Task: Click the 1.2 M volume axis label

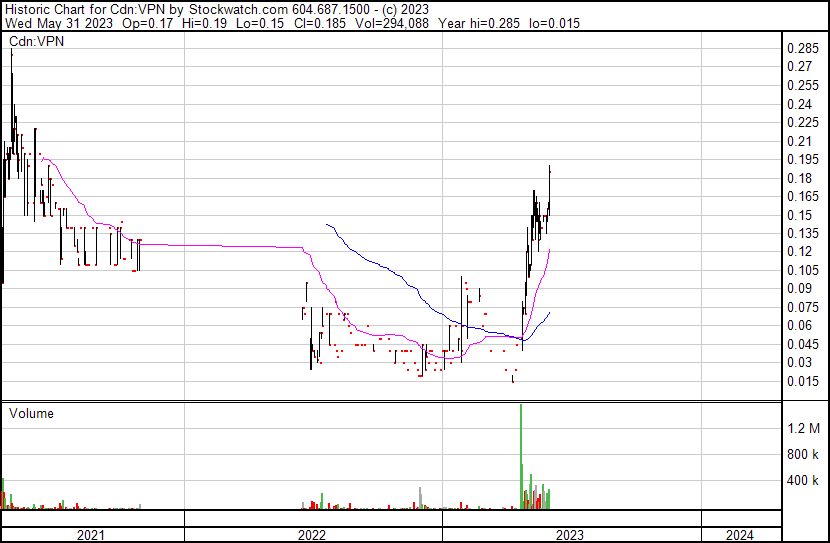Action: pos(804,428)
